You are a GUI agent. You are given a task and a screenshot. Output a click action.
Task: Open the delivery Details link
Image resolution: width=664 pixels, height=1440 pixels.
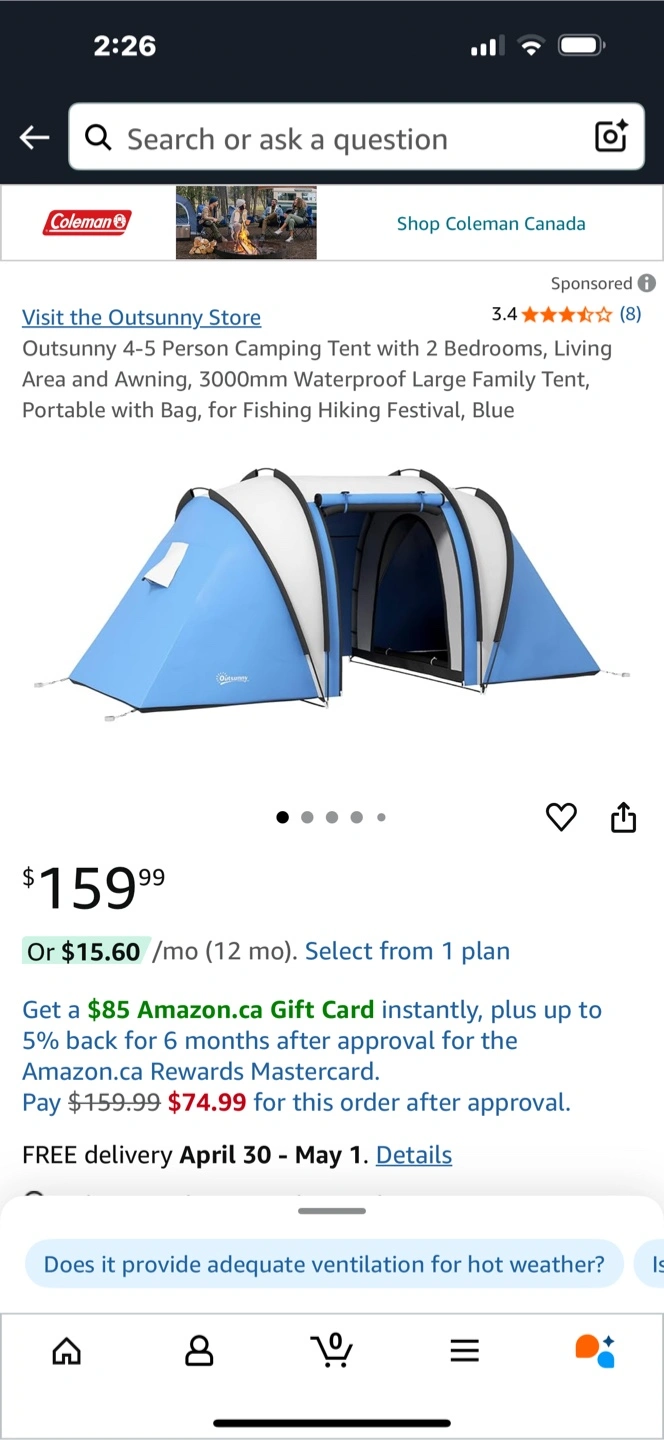pyautogui.click(x=414, y=1155)
